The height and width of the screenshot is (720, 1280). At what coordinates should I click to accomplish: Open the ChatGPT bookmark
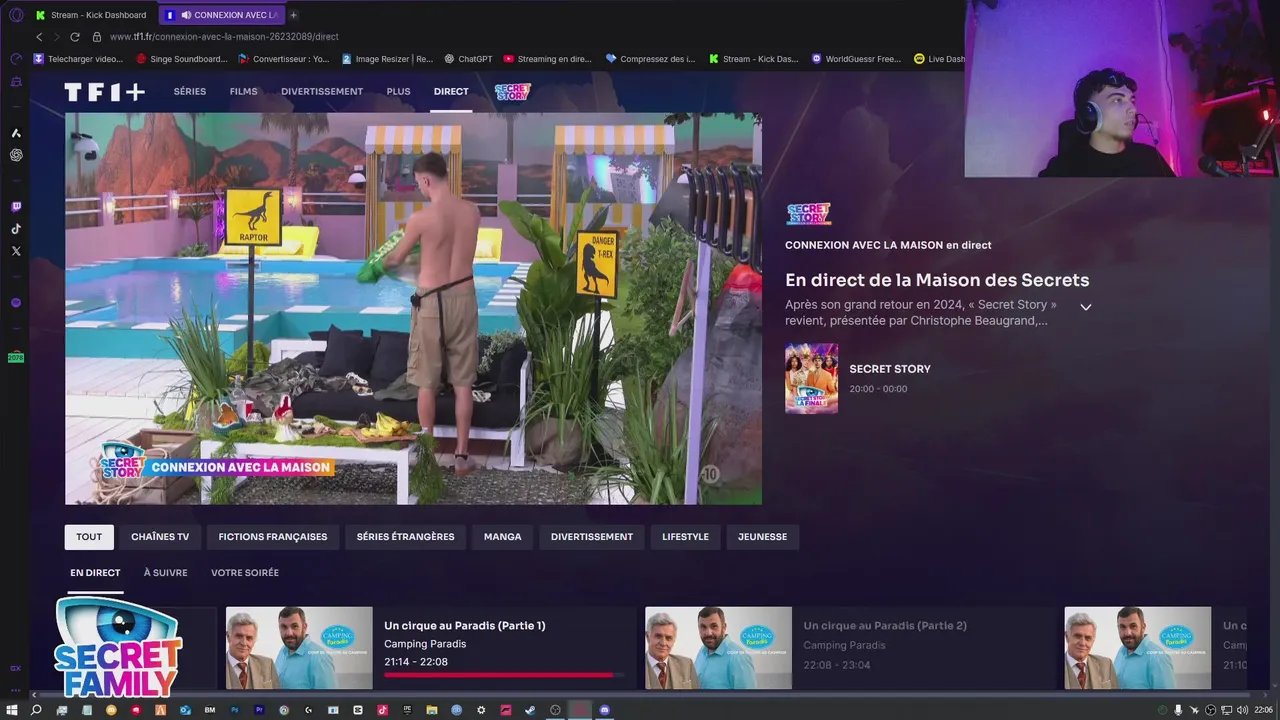pos(468,59)
